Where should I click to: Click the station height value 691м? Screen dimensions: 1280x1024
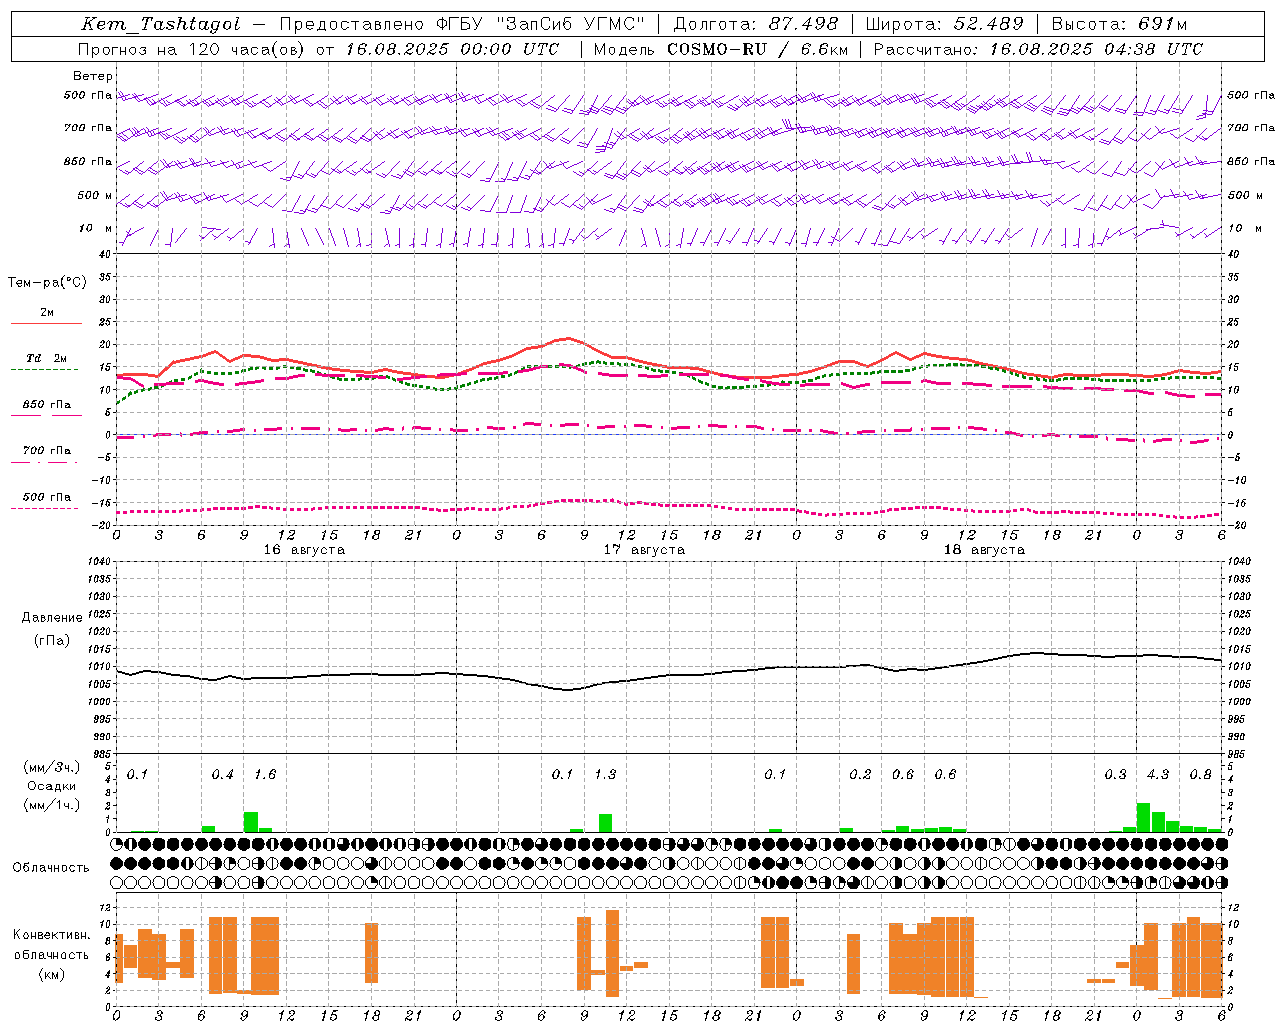coord(1158,24)
